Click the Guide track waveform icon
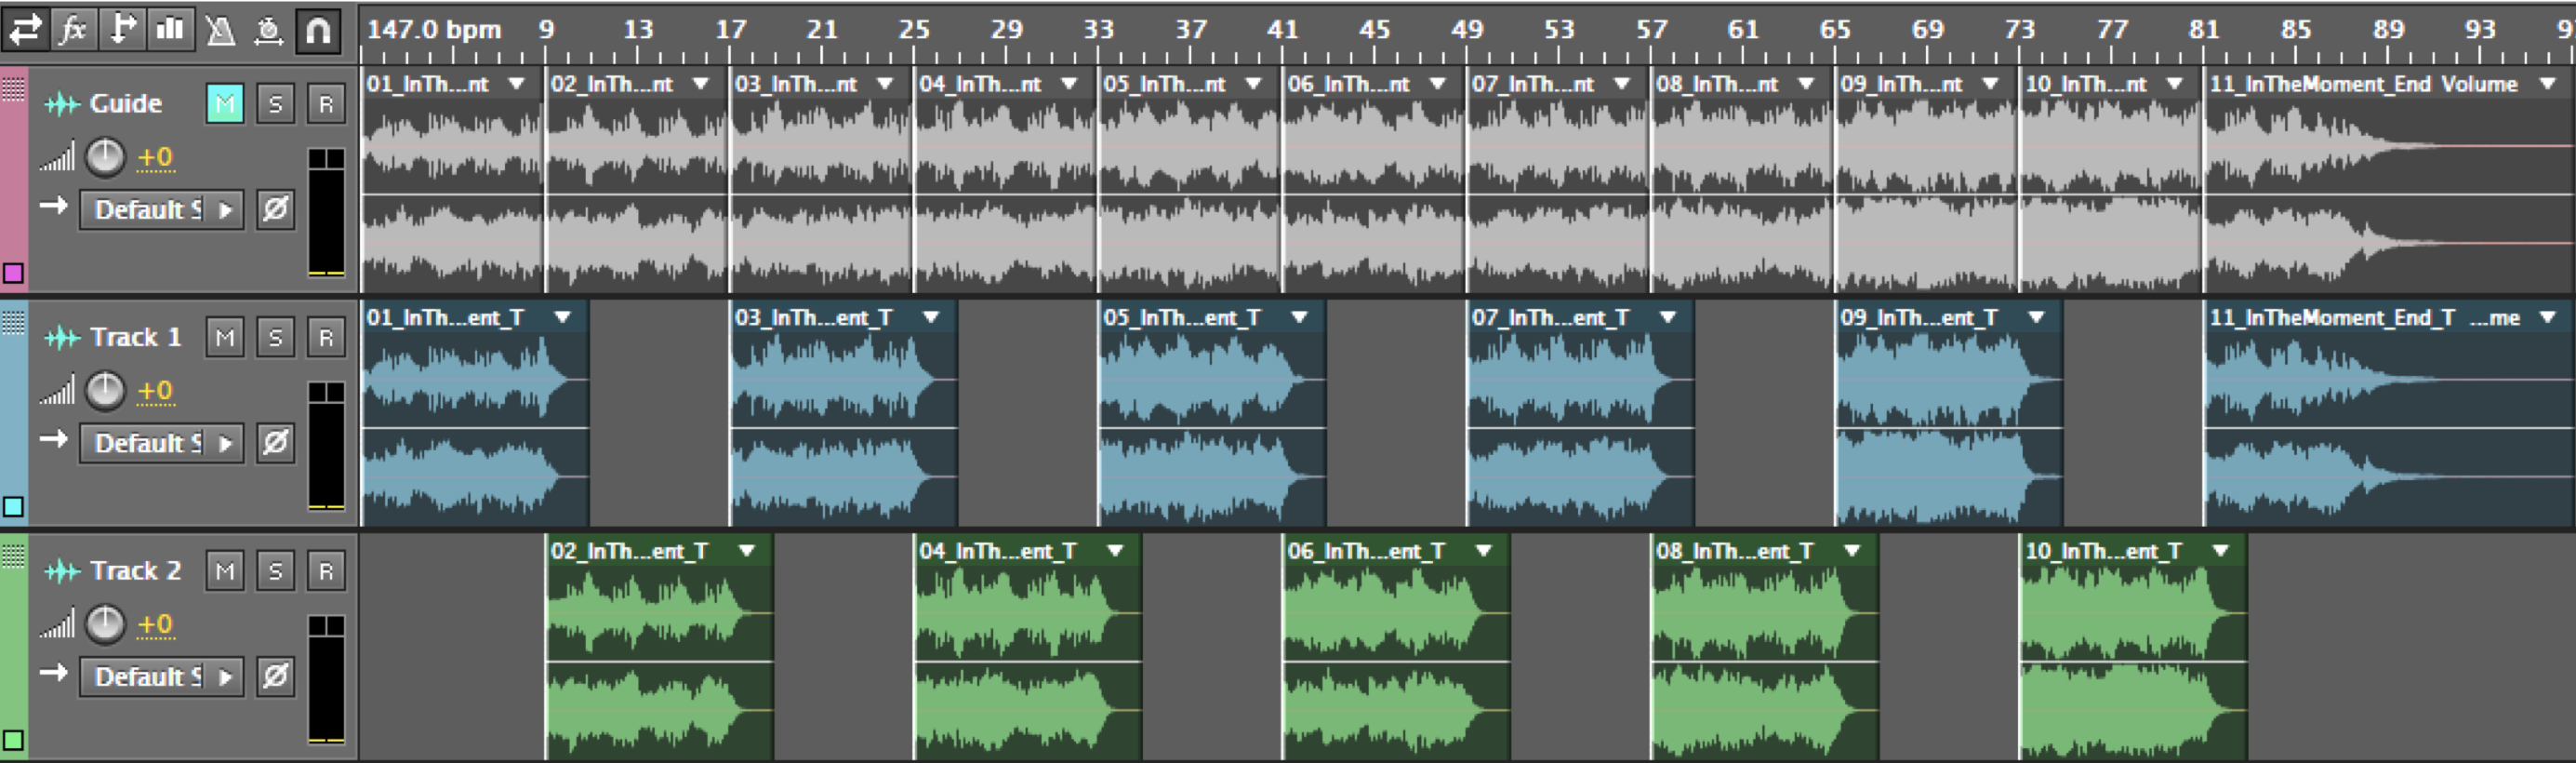Image resolution: width=2576 pixels, height=763 pixels. coord(62,103)
